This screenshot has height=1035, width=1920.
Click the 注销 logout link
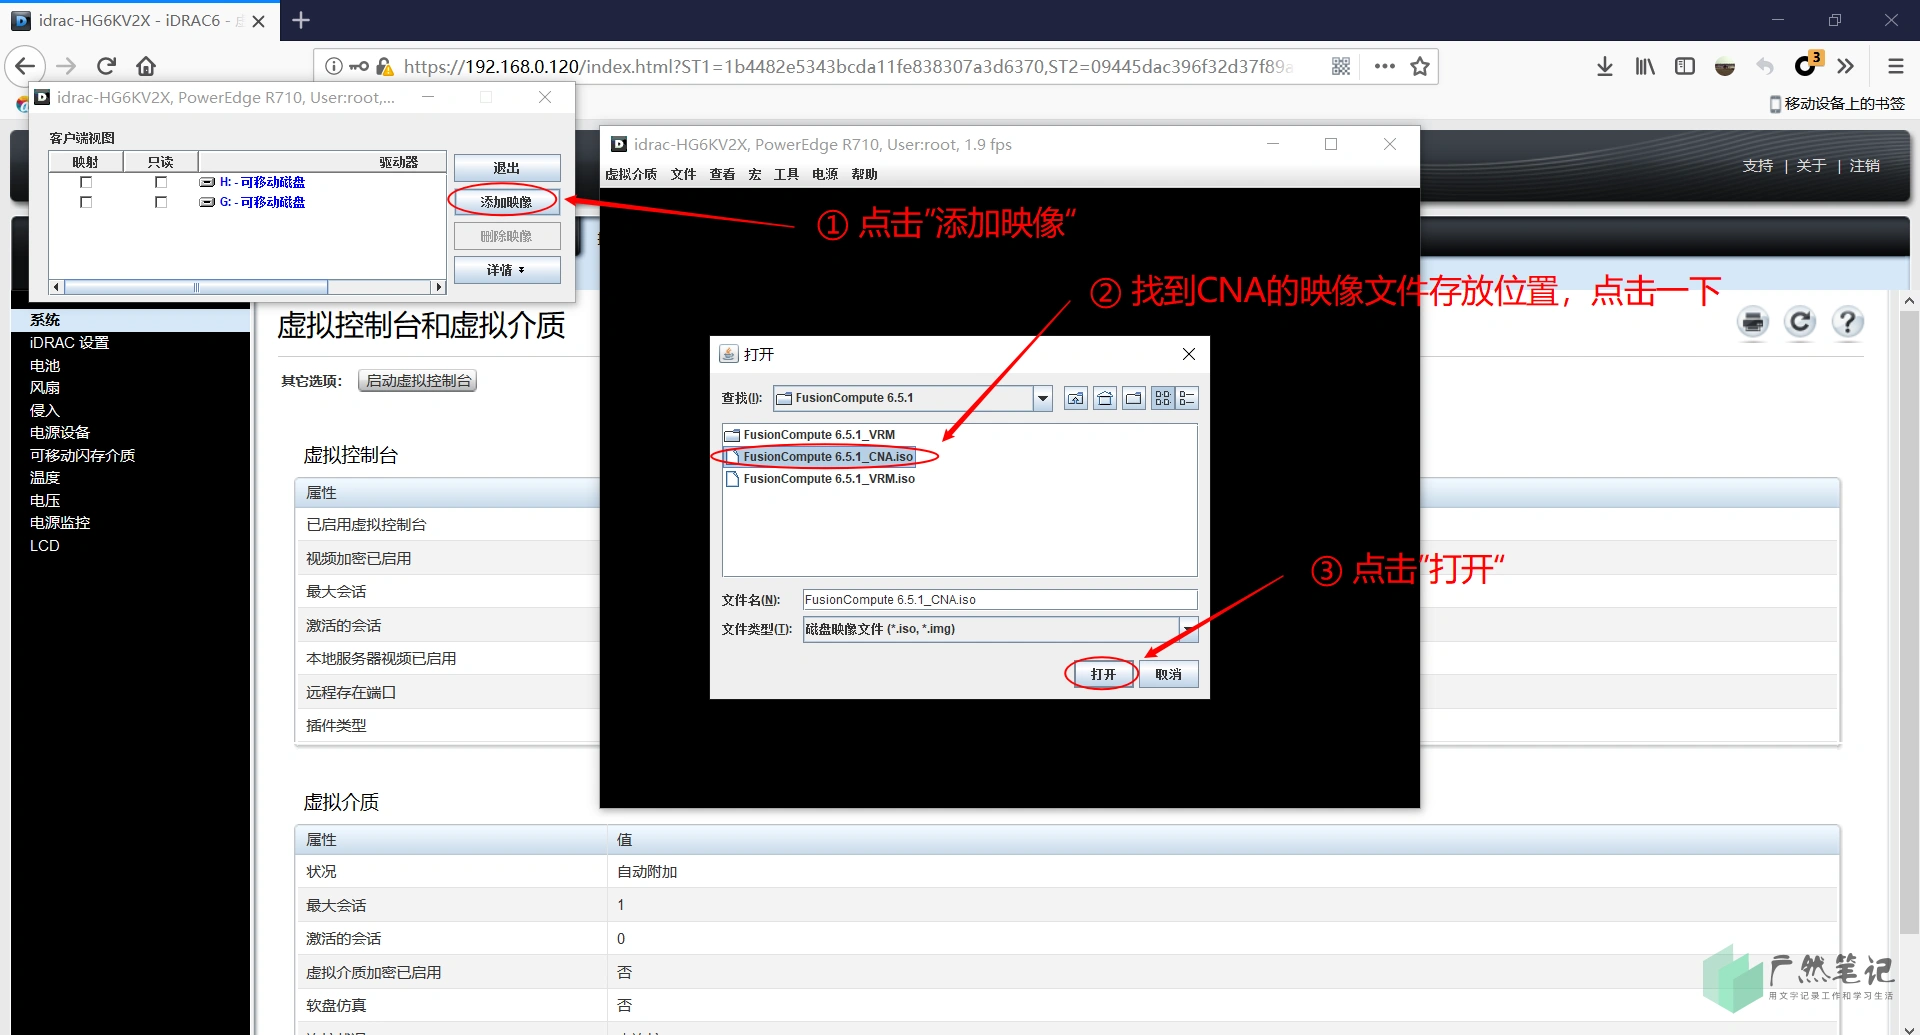[x=1864, y=166]
